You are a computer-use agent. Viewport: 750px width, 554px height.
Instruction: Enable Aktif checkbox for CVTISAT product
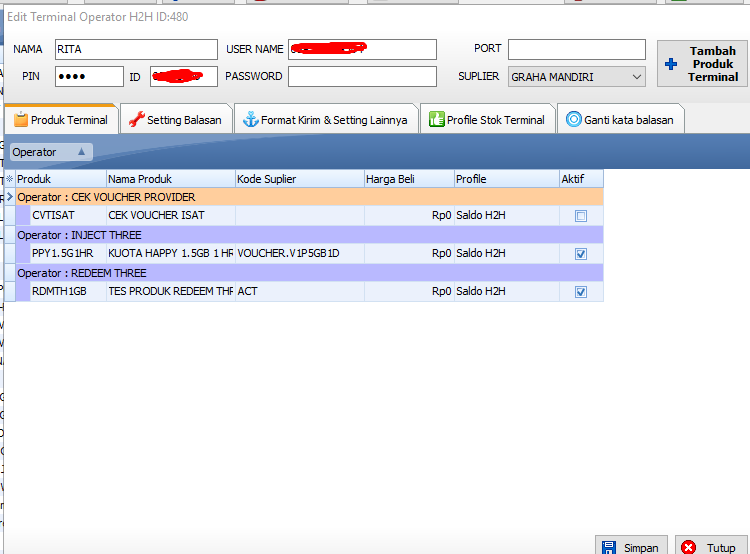581,216
